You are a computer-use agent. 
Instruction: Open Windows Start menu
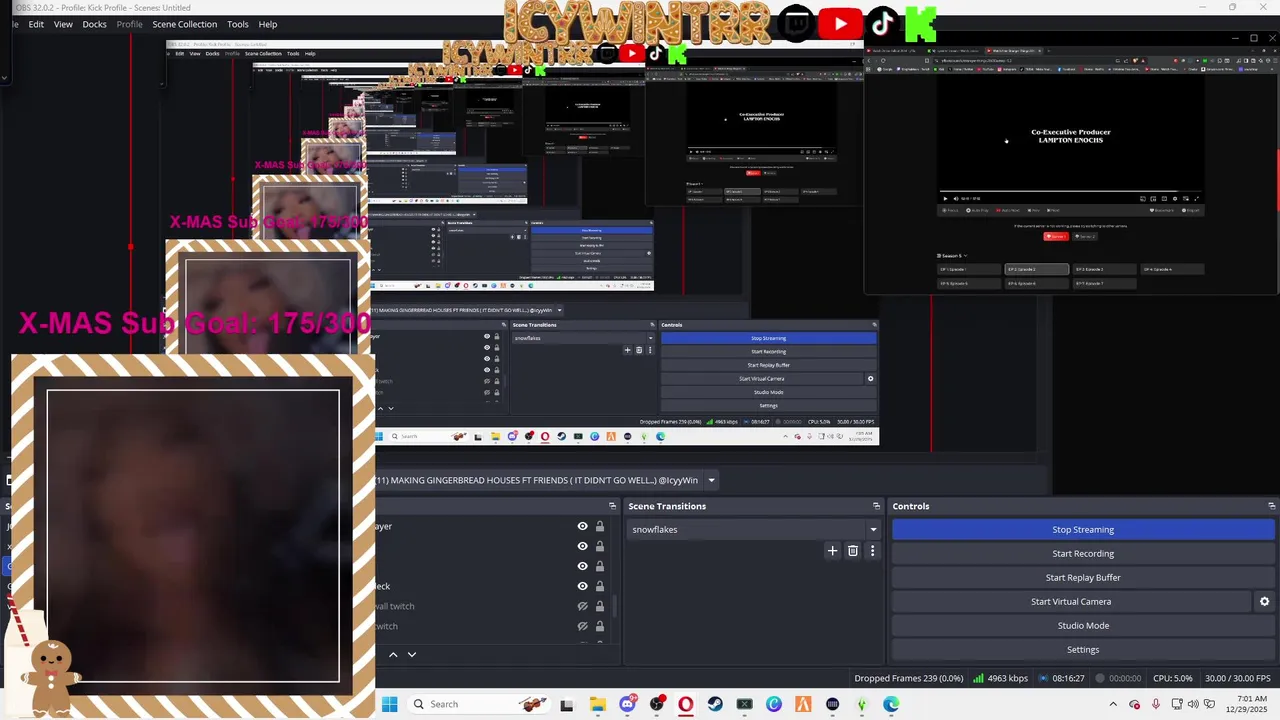pyautogui.click(x=389, y=704)
